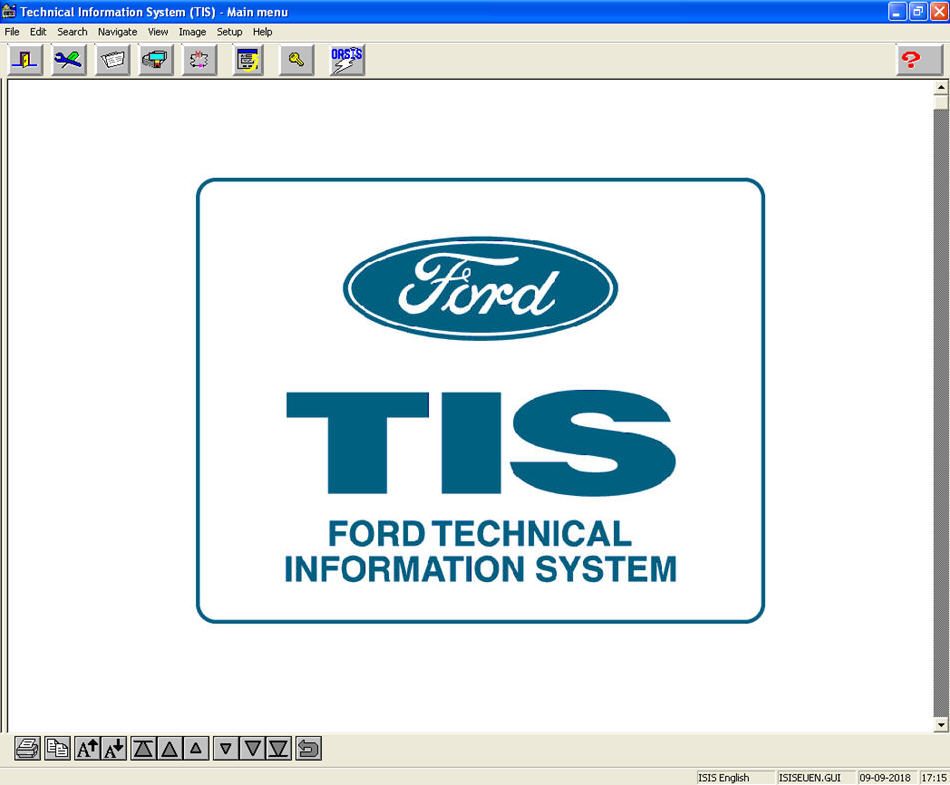Open the wiring circuit diagram icon
Image resolution: width=950 pixels, height=785 pixels.
[x=199, y=60]
